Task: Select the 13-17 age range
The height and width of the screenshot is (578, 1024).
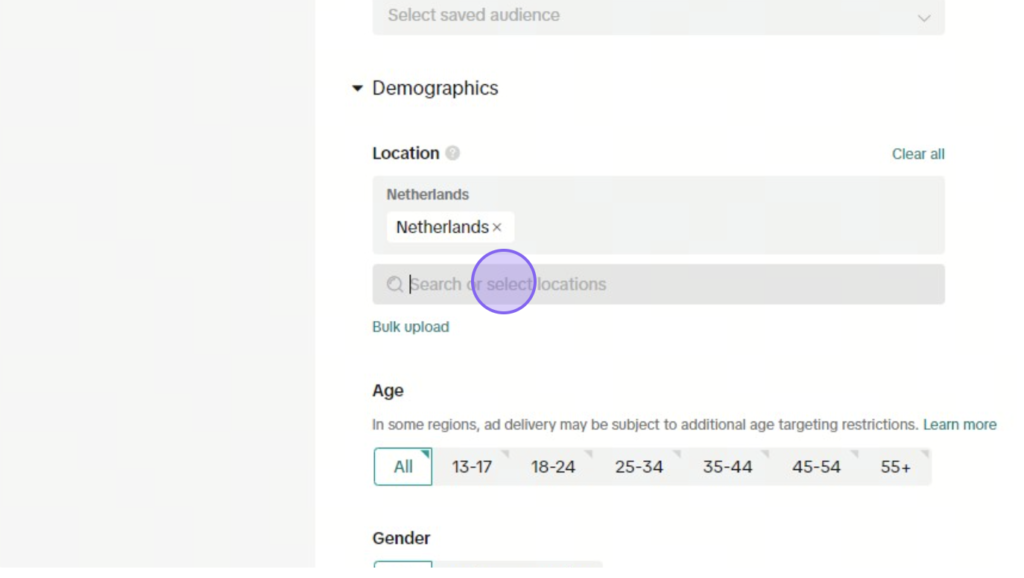Action: pos(472,466)
